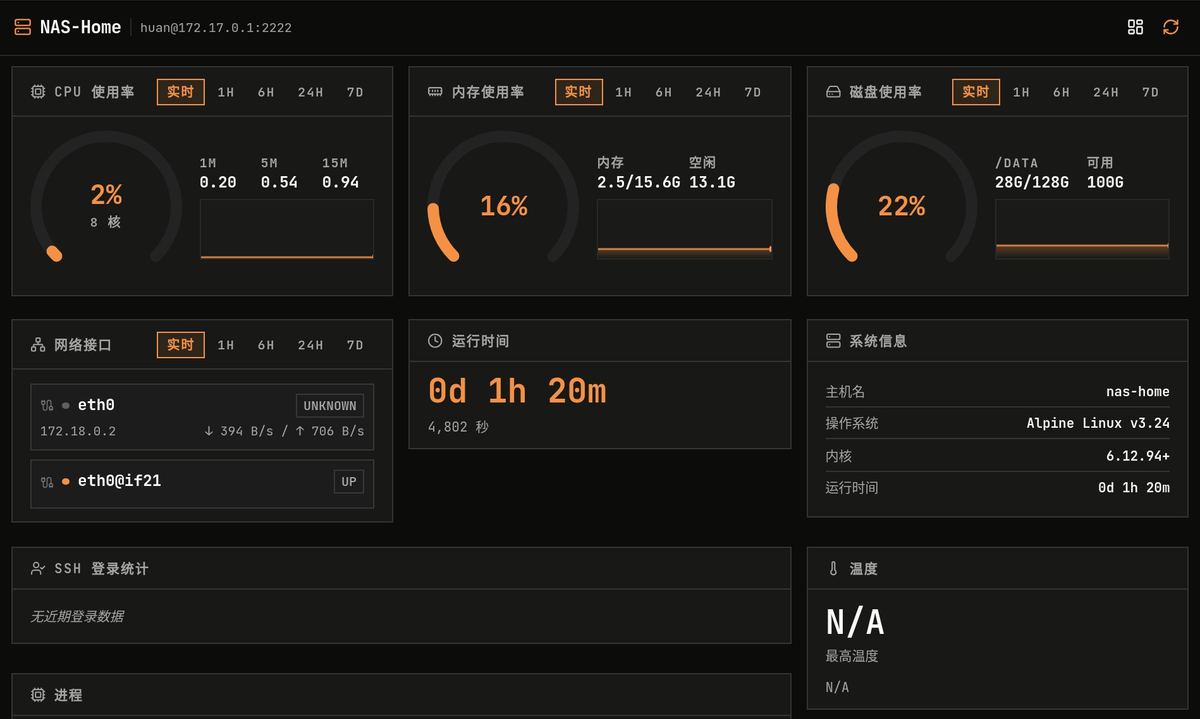
Task: Click the kernel version 6.12.94+
Action: [1138, 456]
